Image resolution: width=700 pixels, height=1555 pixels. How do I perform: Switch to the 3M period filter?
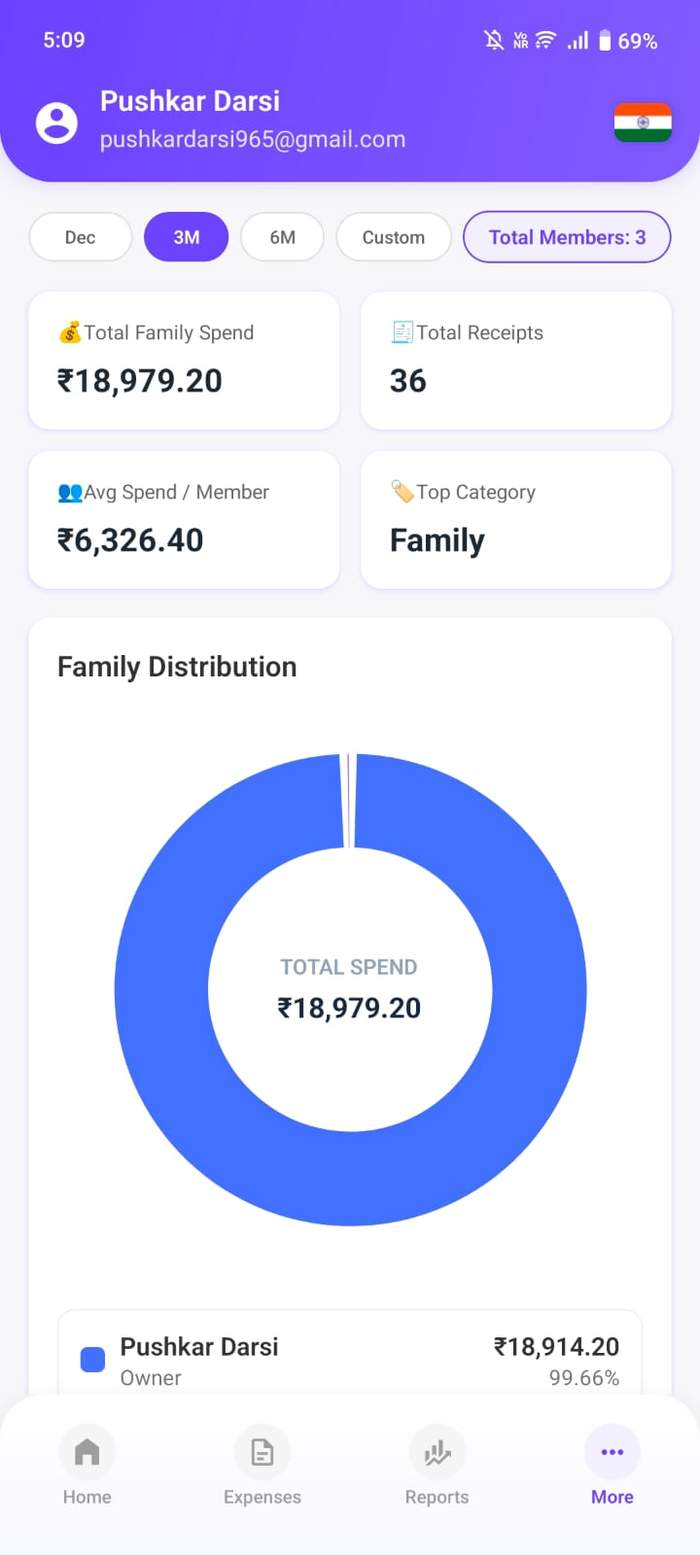click(x=186, y=237)
